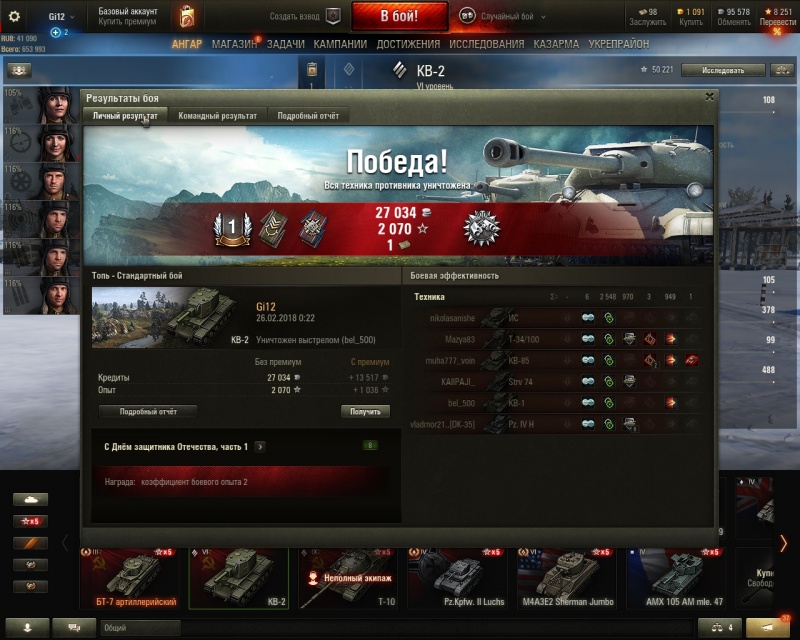Open the chat channels icon
This screenshot has height=640, width=800.
click(74, 628)
